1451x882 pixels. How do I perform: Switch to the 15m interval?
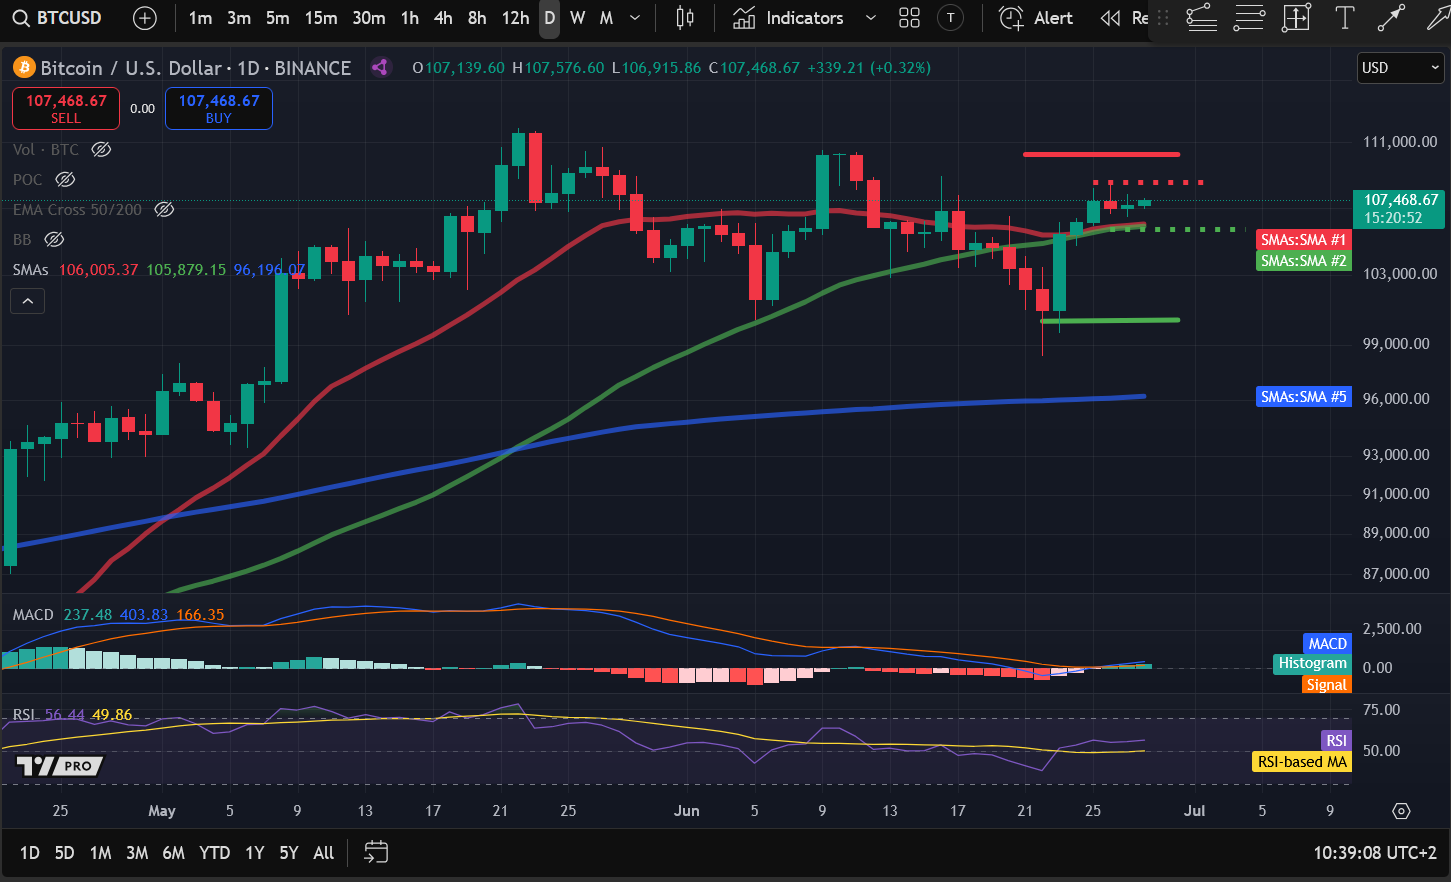[x=321, y=18]
